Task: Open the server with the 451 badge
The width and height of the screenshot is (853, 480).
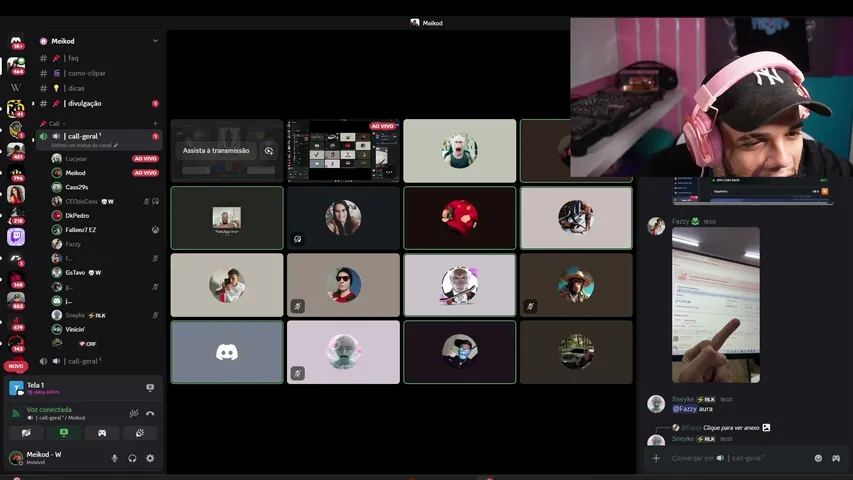Action: point(16,151)
